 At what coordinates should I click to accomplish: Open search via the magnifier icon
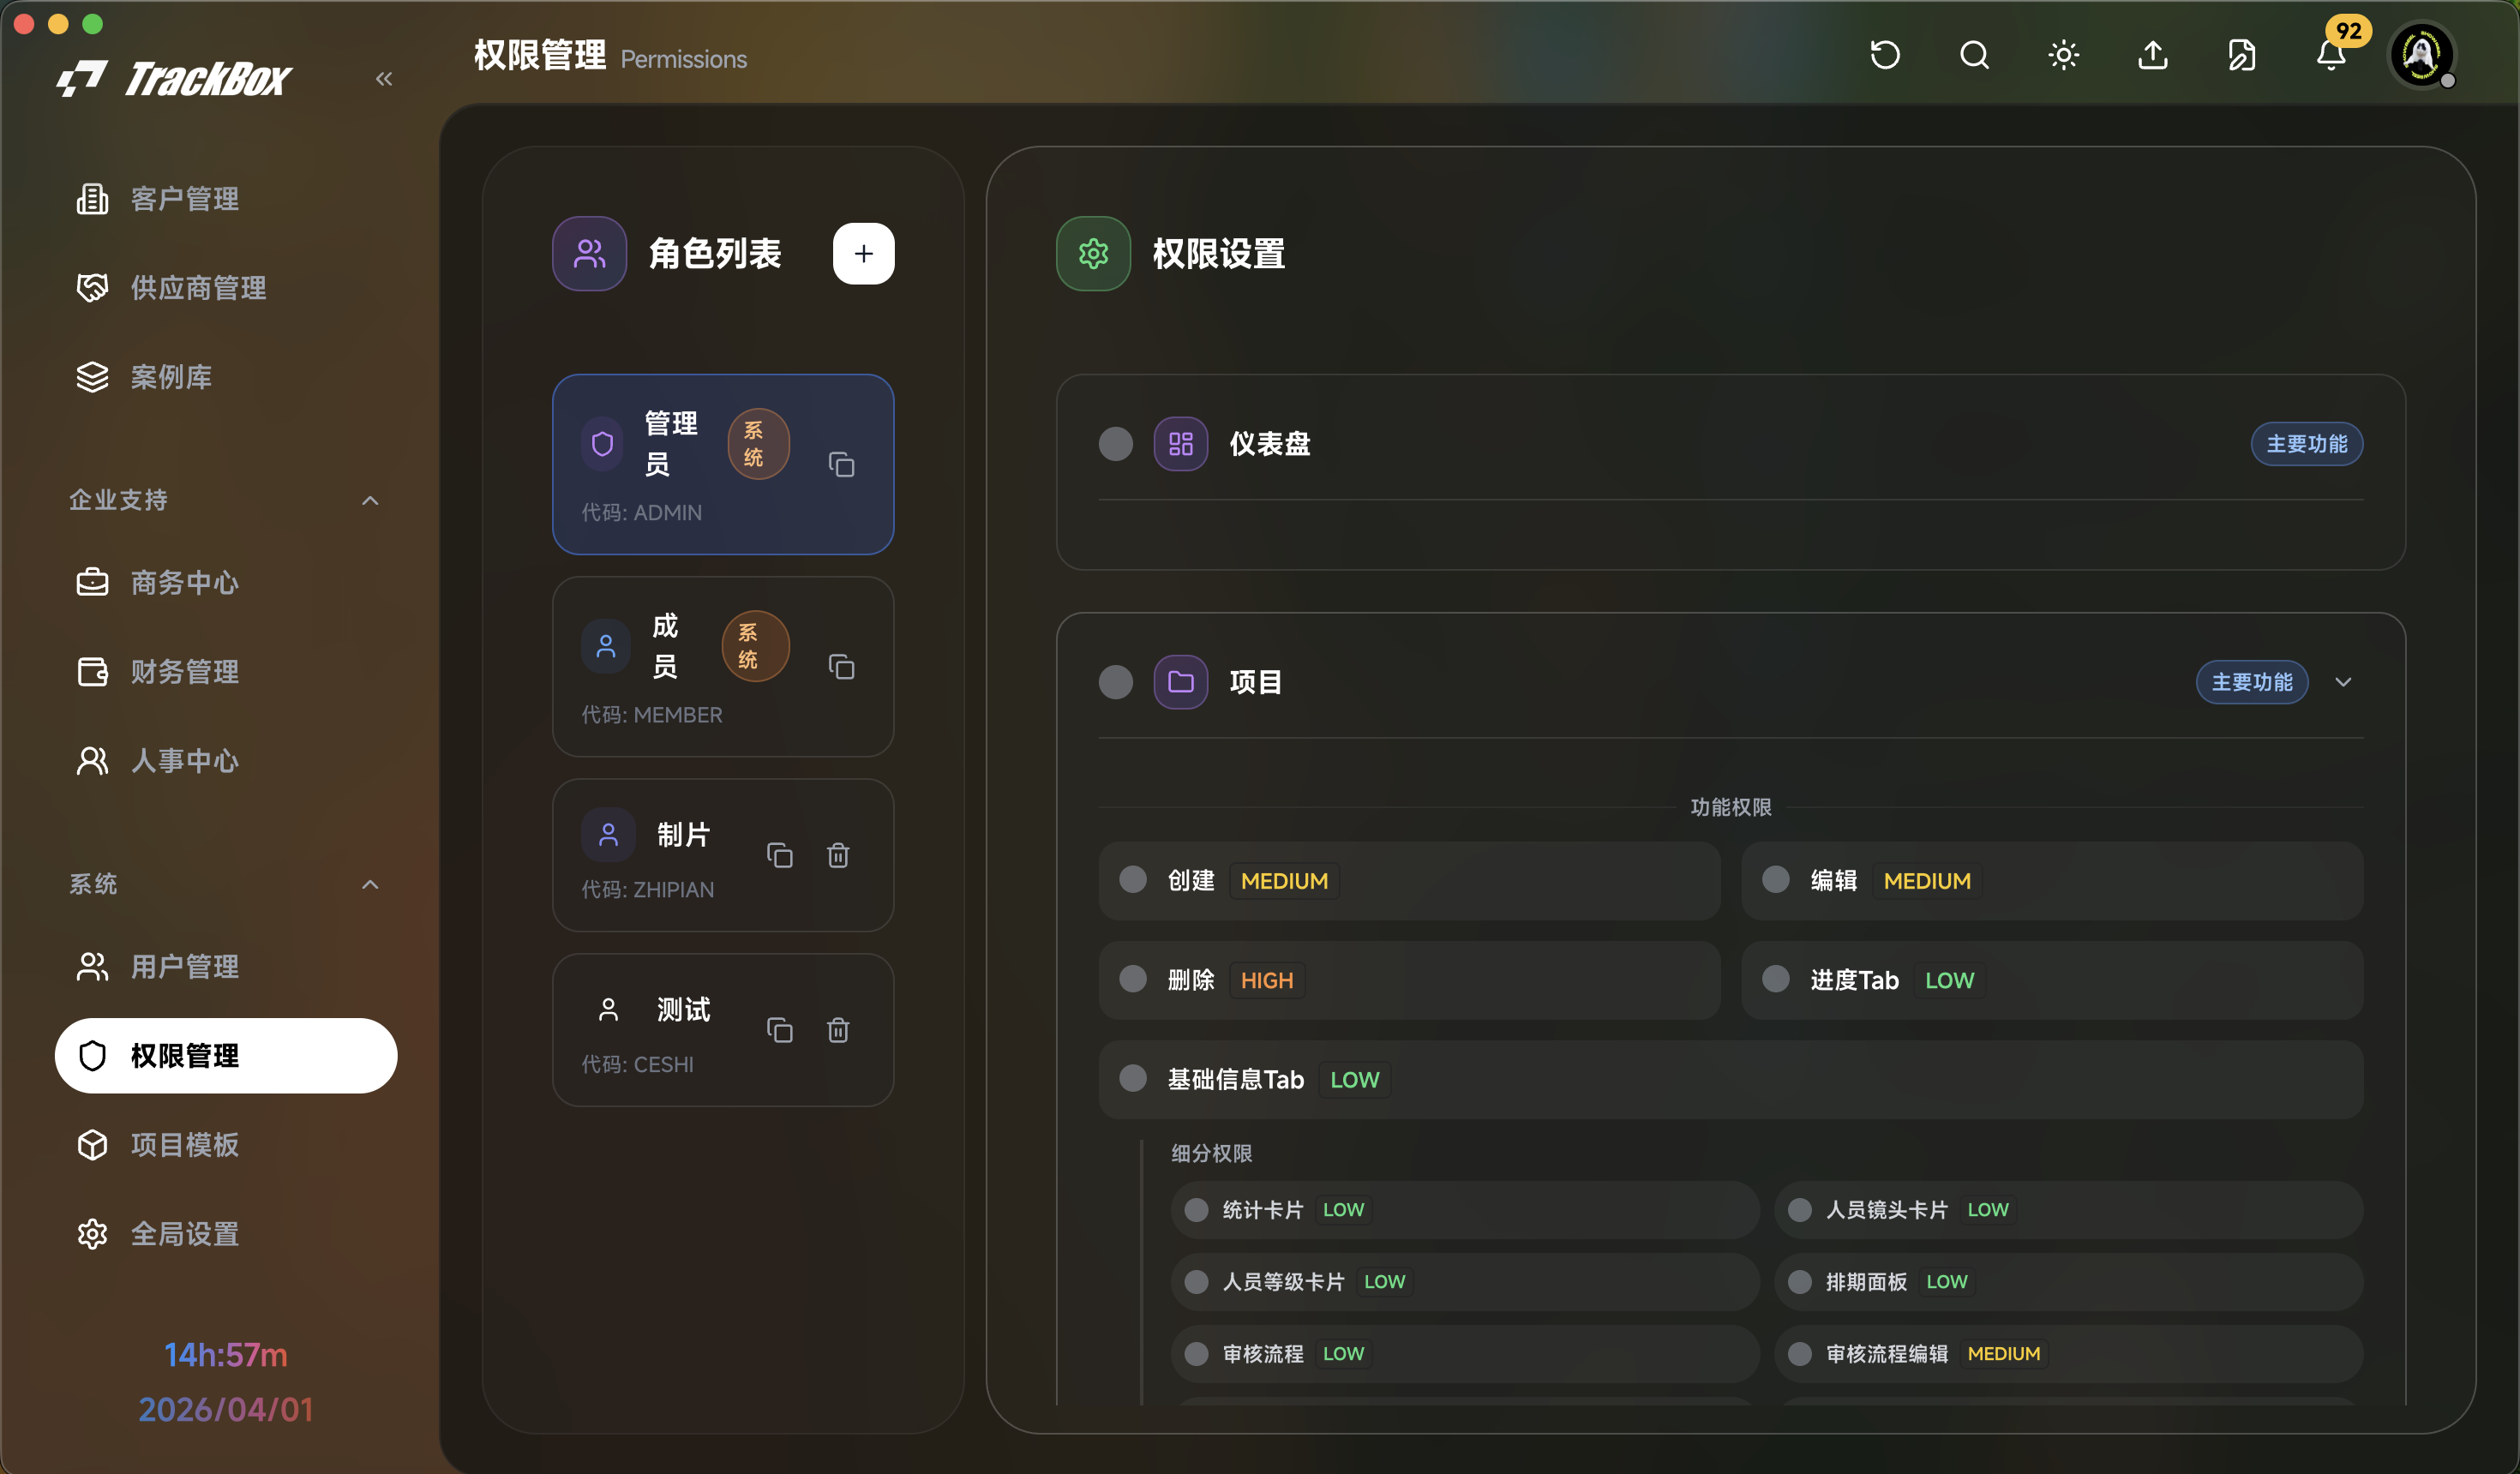(1974, 55)
